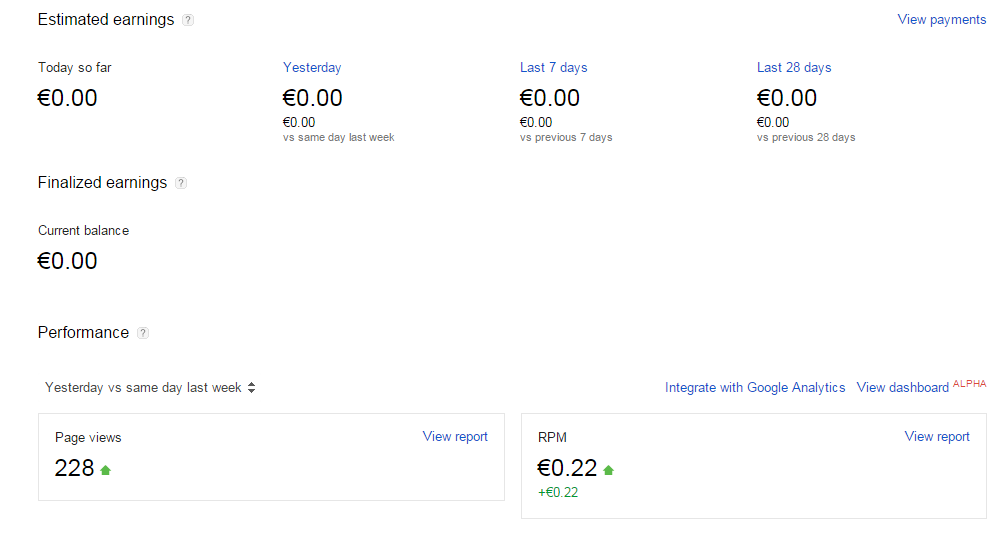View report for RPM
The width and height of the screenshot is (998, 551).
(937, 437)
